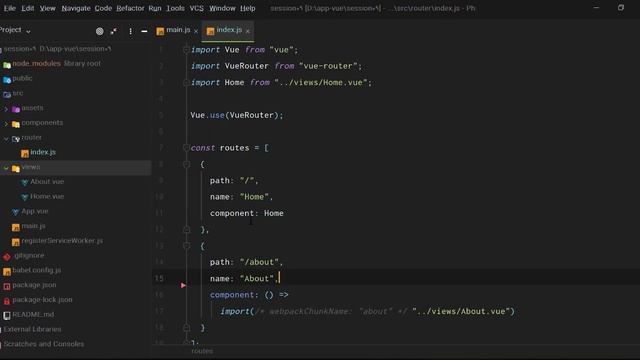Screen dimensions: 640x360
Task: Open the Navigate menu
Action: pos(76,8)
